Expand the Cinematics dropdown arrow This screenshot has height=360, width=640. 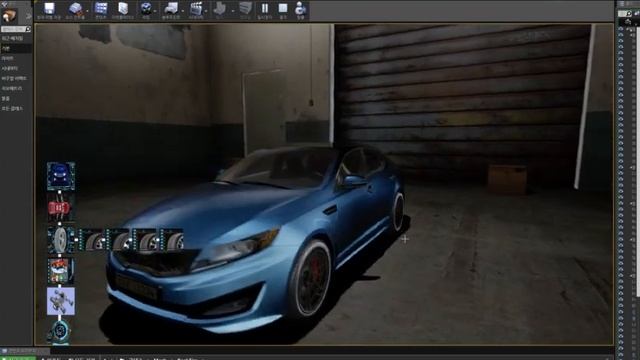[207, 11]
